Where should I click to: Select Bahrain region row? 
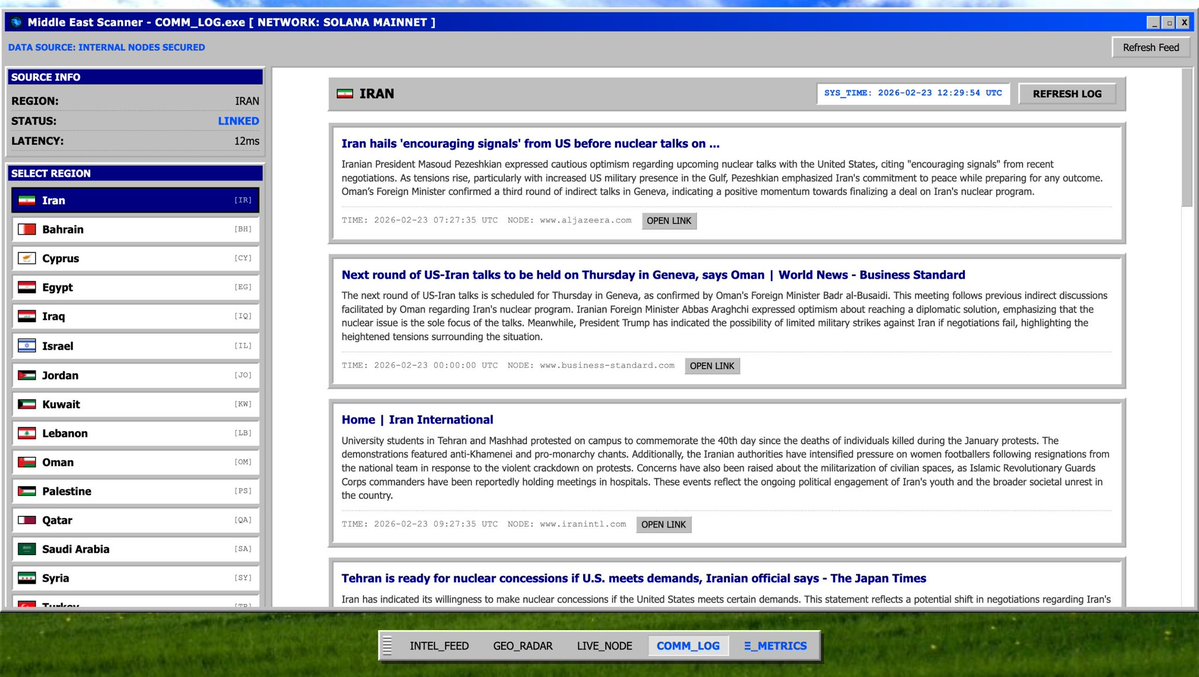[x=135, y=229]
